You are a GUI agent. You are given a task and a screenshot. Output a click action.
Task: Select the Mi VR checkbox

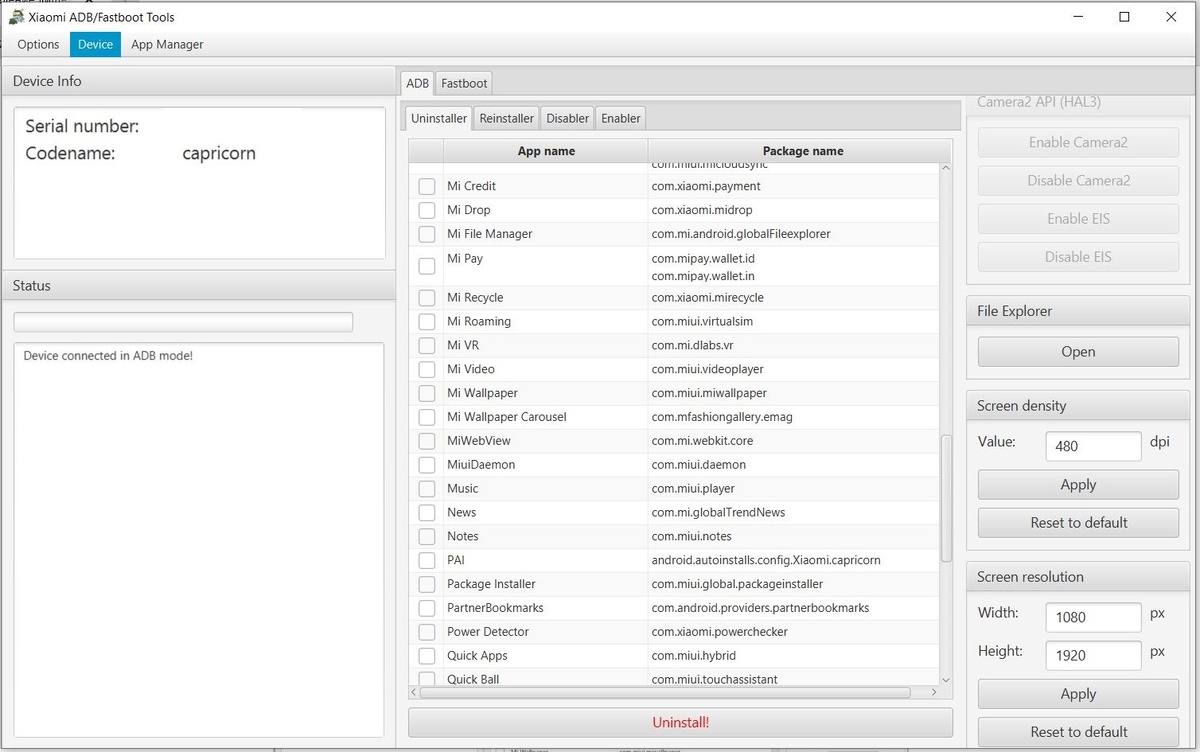(427, 345)
